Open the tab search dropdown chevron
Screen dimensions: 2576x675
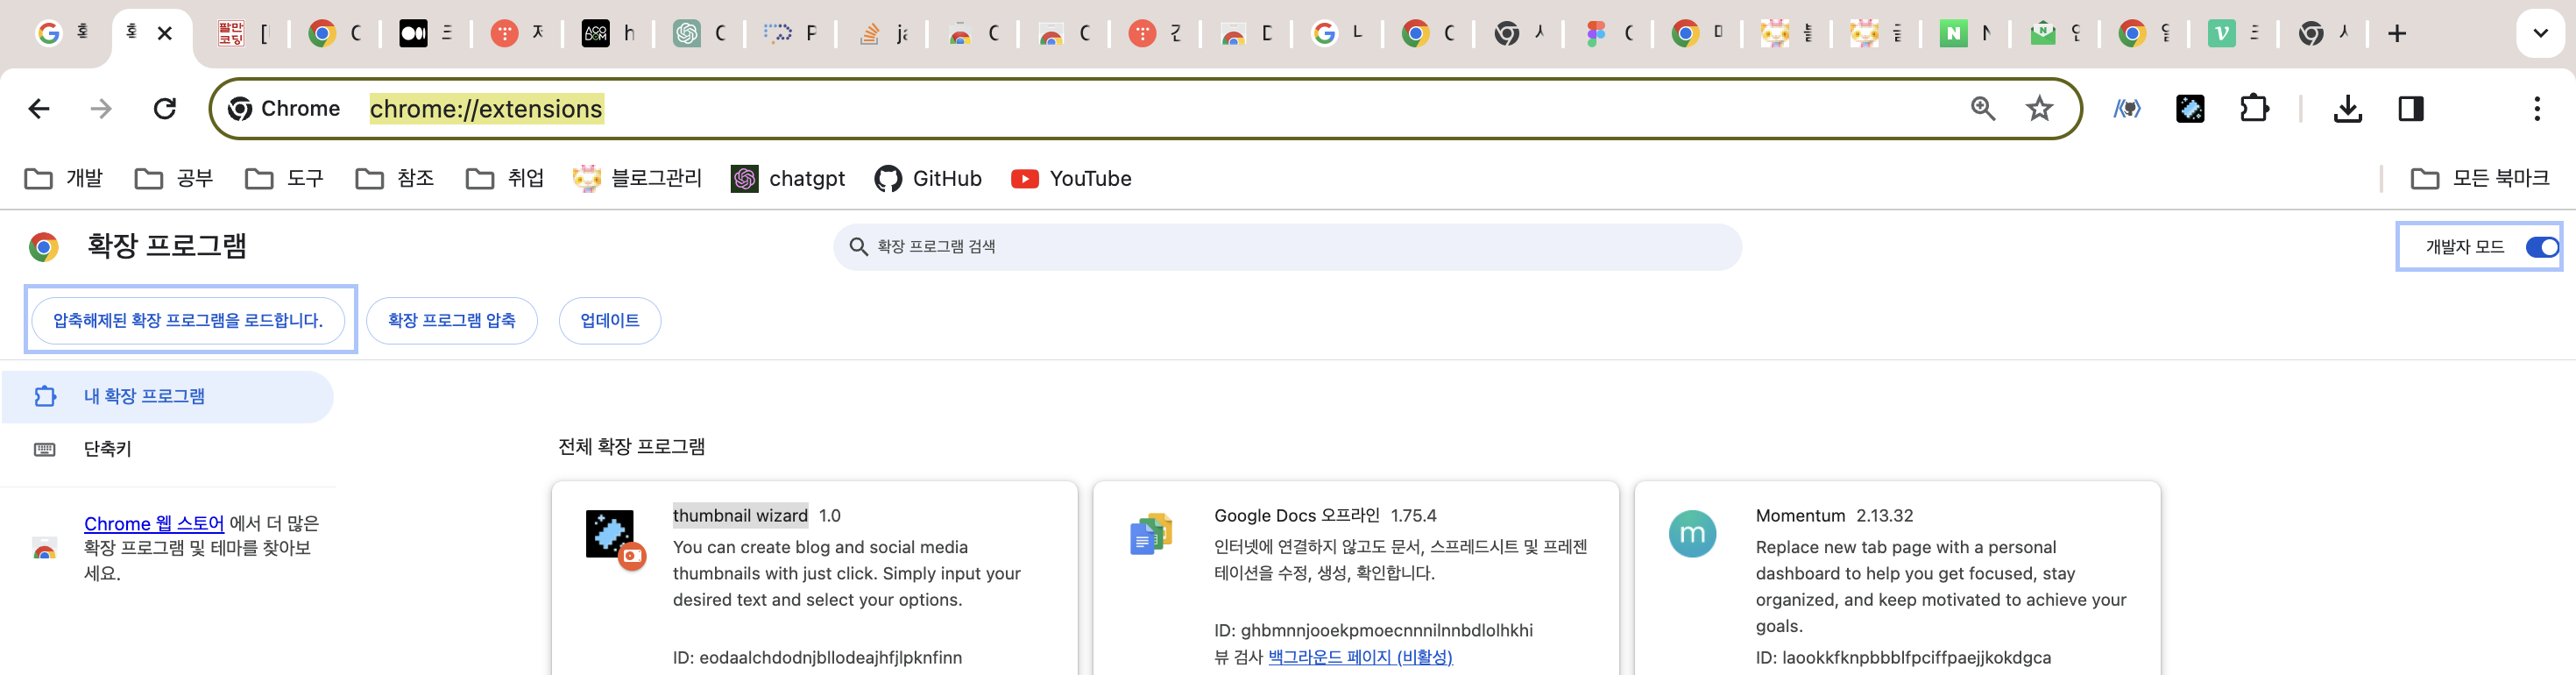(2540, 34)
